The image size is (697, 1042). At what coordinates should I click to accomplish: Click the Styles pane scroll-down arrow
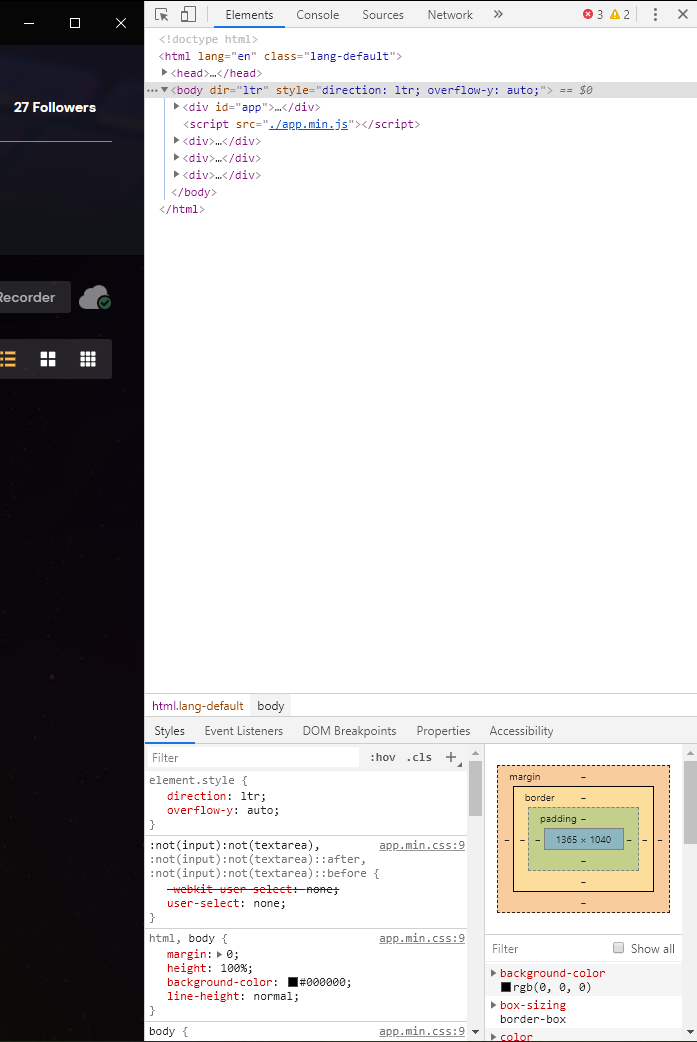tap(475, 1031)
